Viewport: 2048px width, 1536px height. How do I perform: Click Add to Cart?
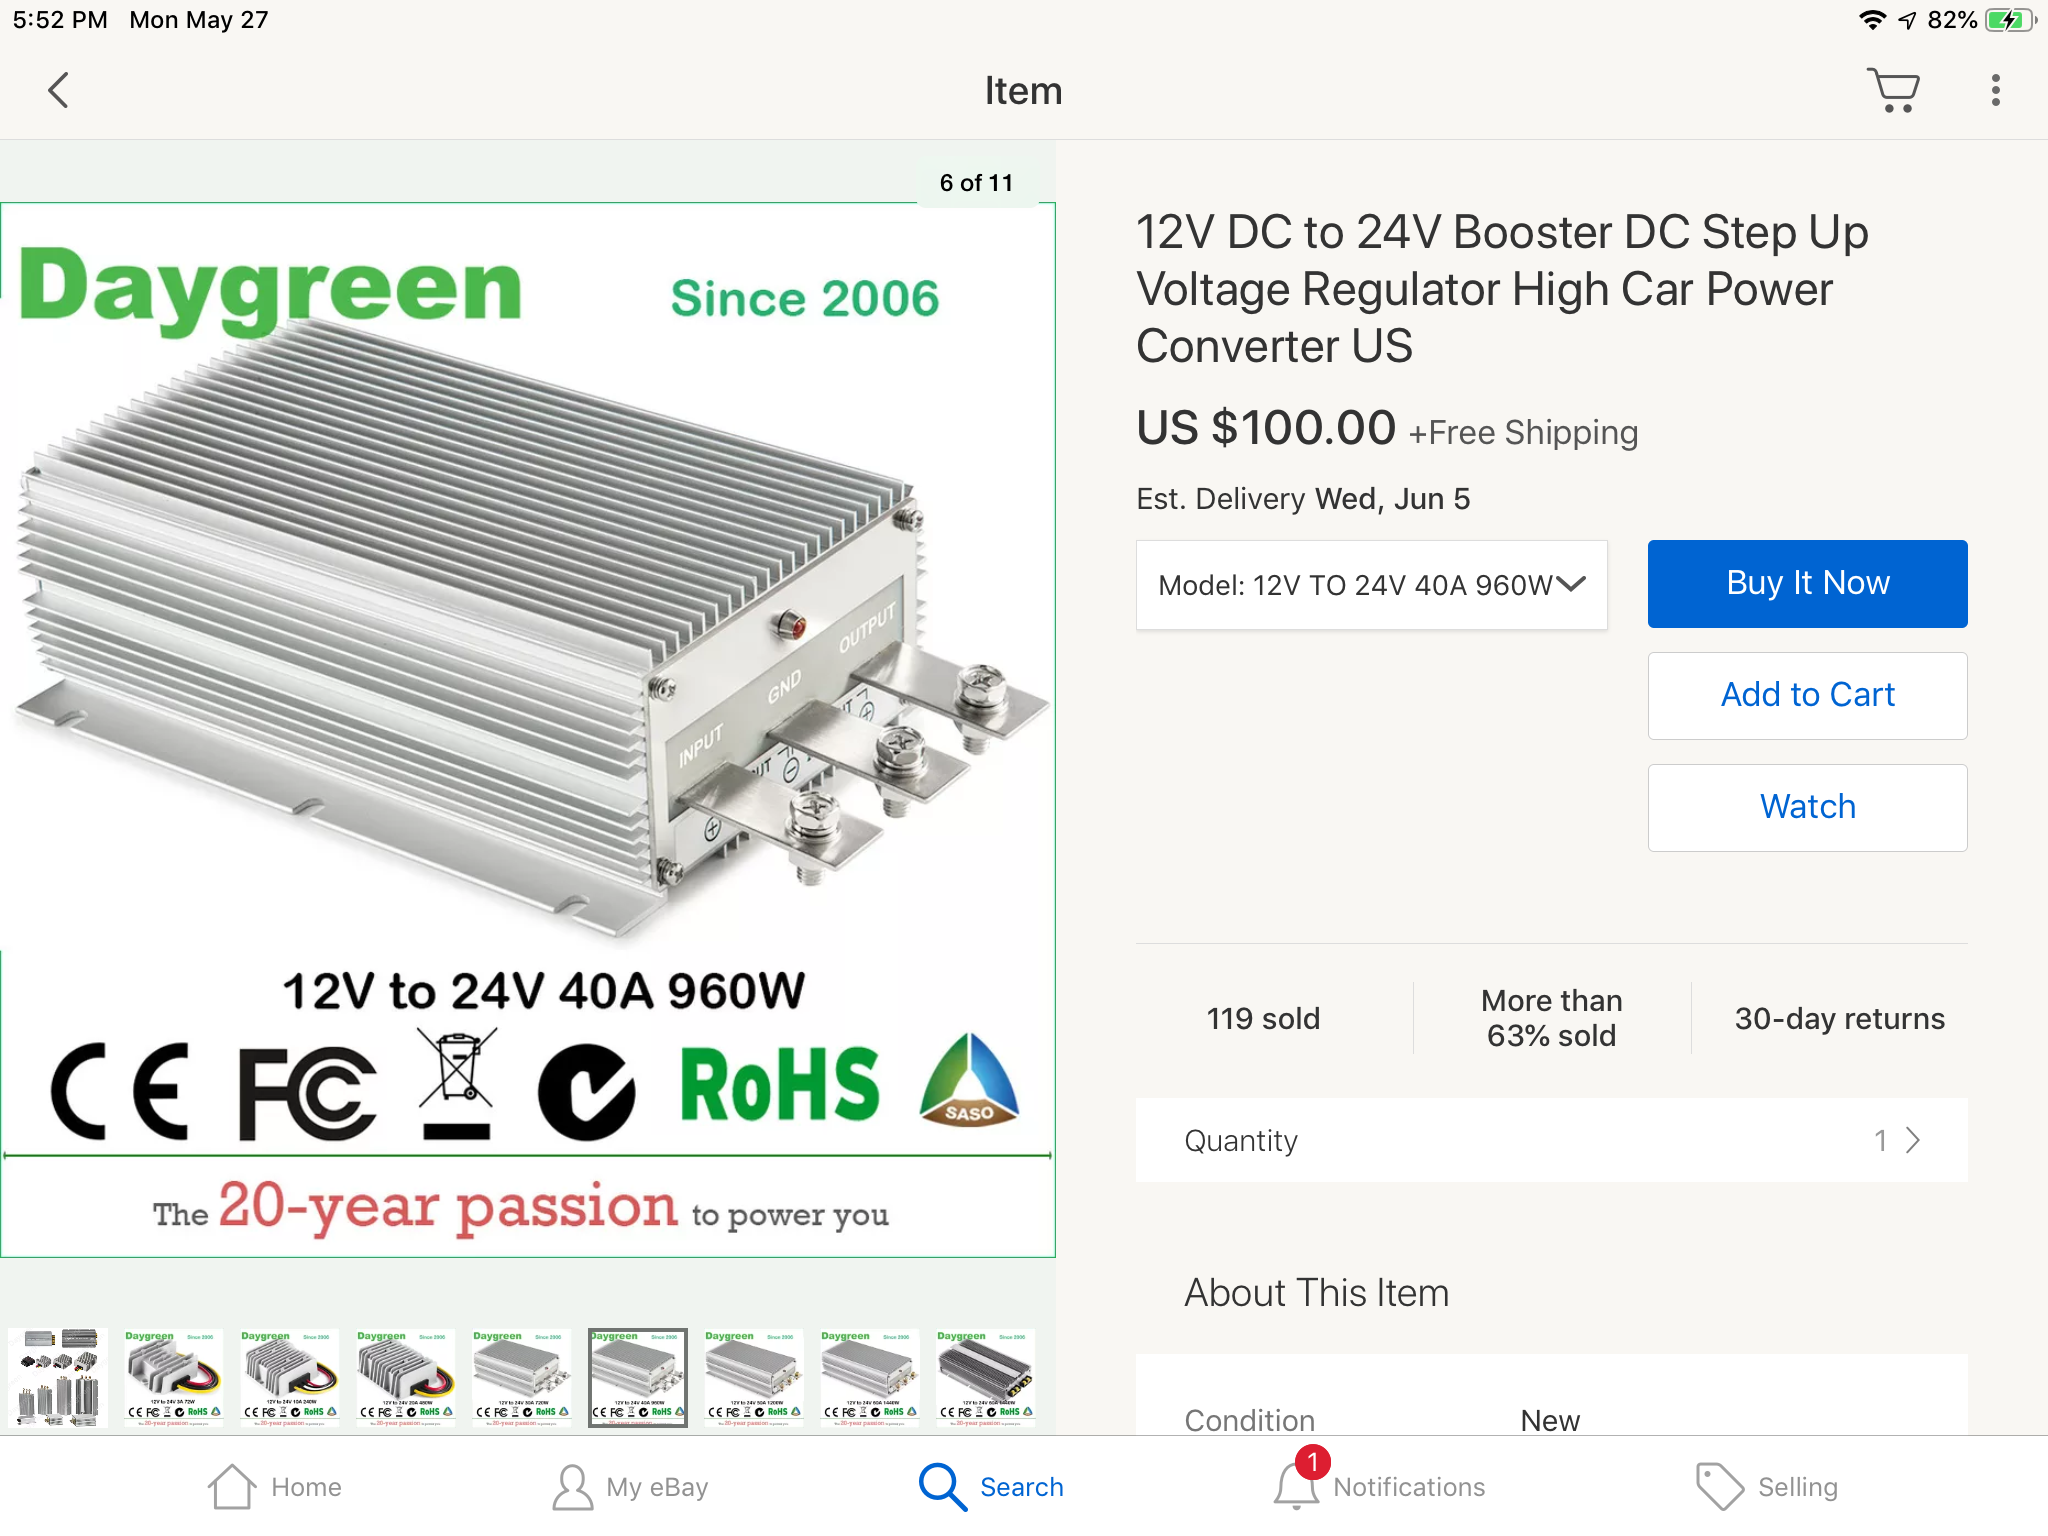click(x=1808, y=696)
